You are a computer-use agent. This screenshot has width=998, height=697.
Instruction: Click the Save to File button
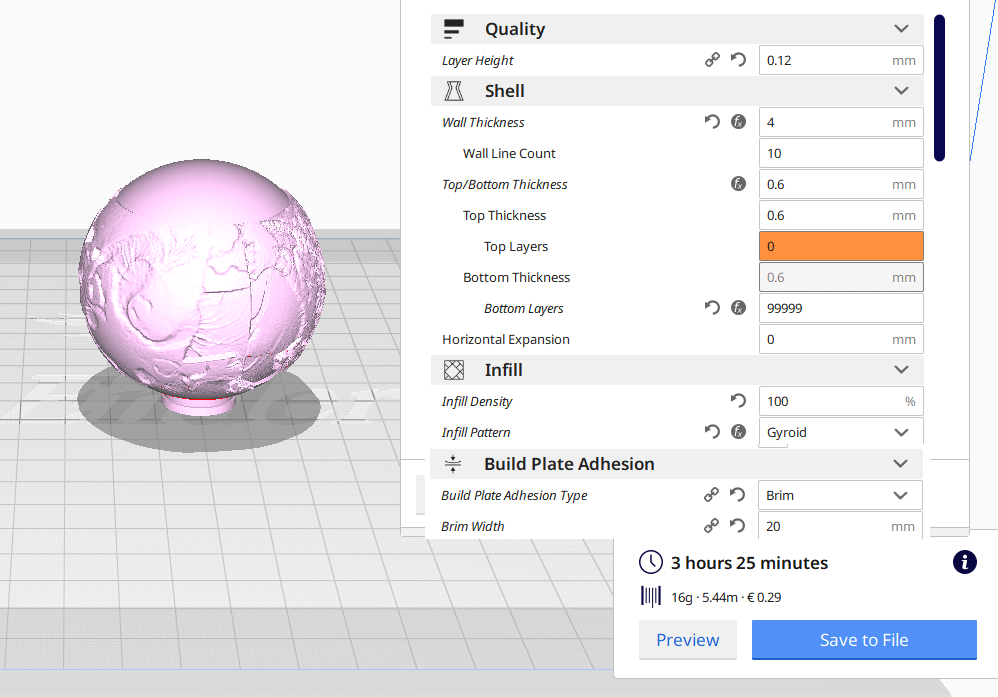click(x=864, y=640)
